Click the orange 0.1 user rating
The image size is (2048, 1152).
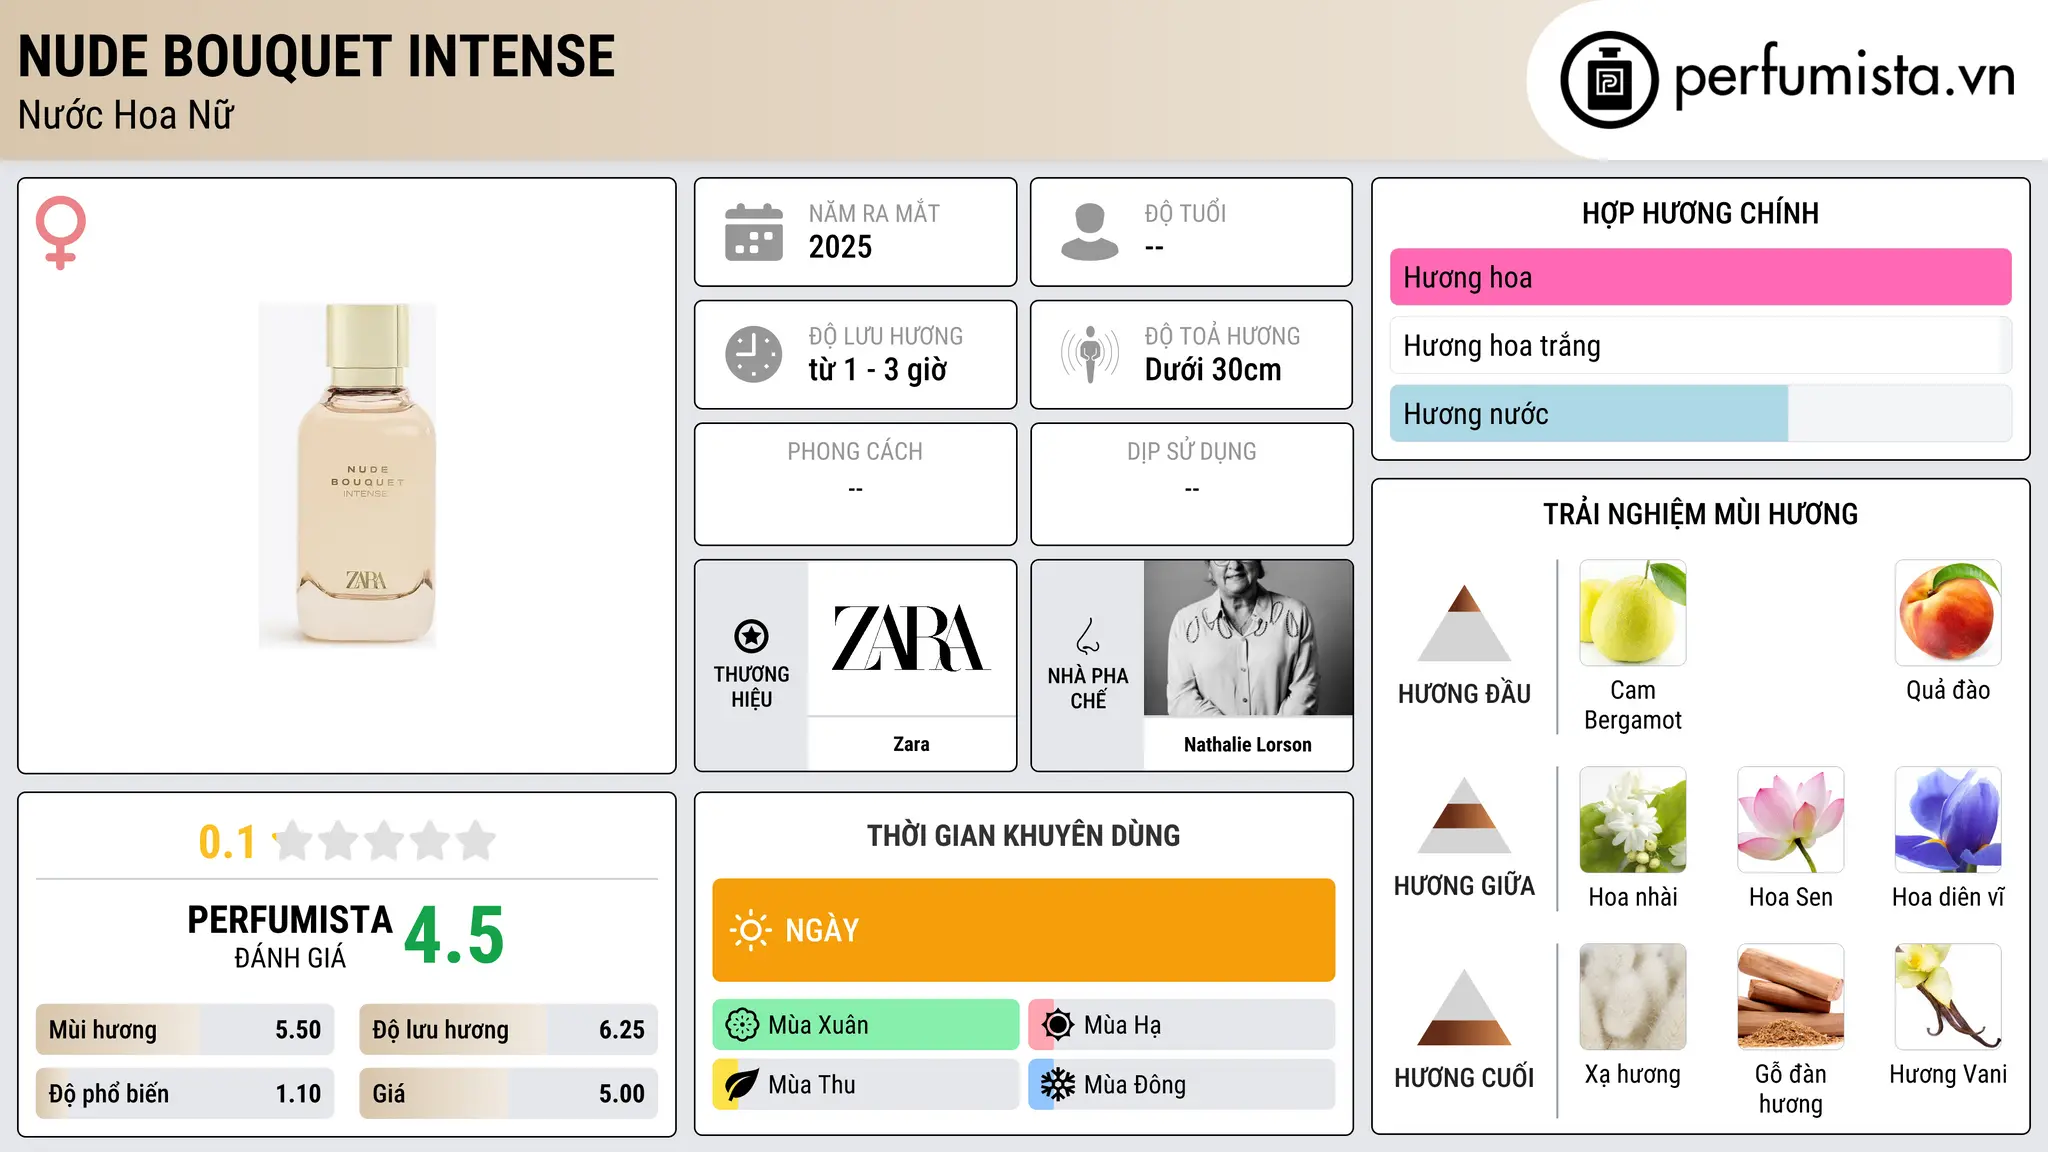(227, 842)
